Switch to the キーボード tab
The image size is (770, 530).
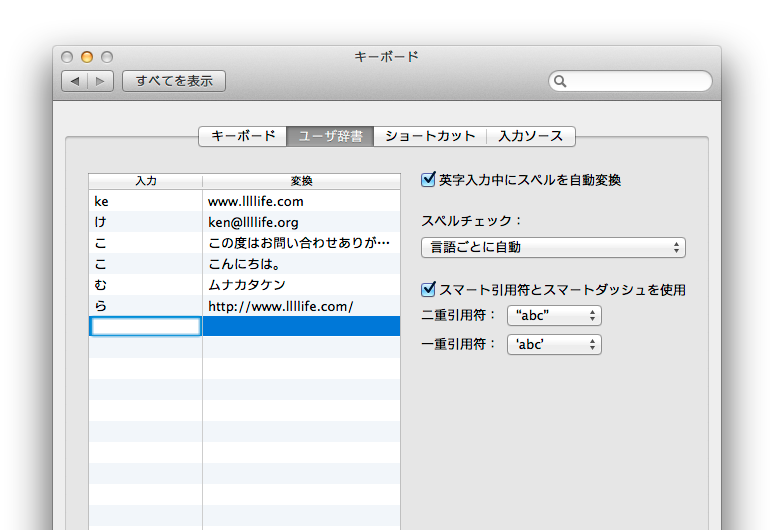click(243, 136)
